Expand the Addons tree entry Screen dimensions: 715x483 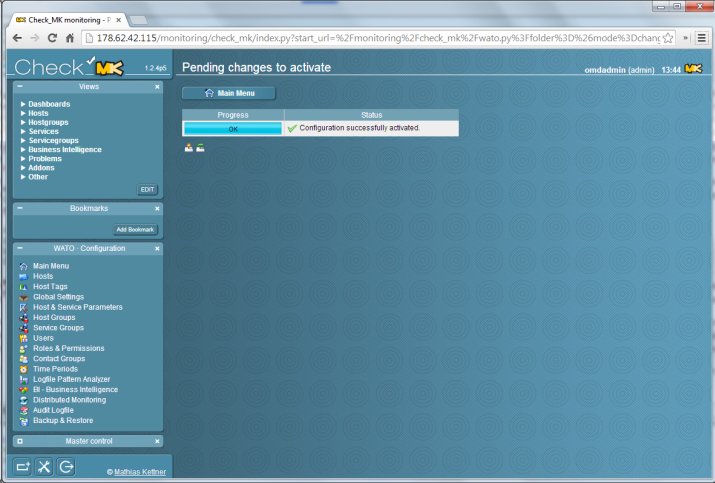(x=23, y=168)
